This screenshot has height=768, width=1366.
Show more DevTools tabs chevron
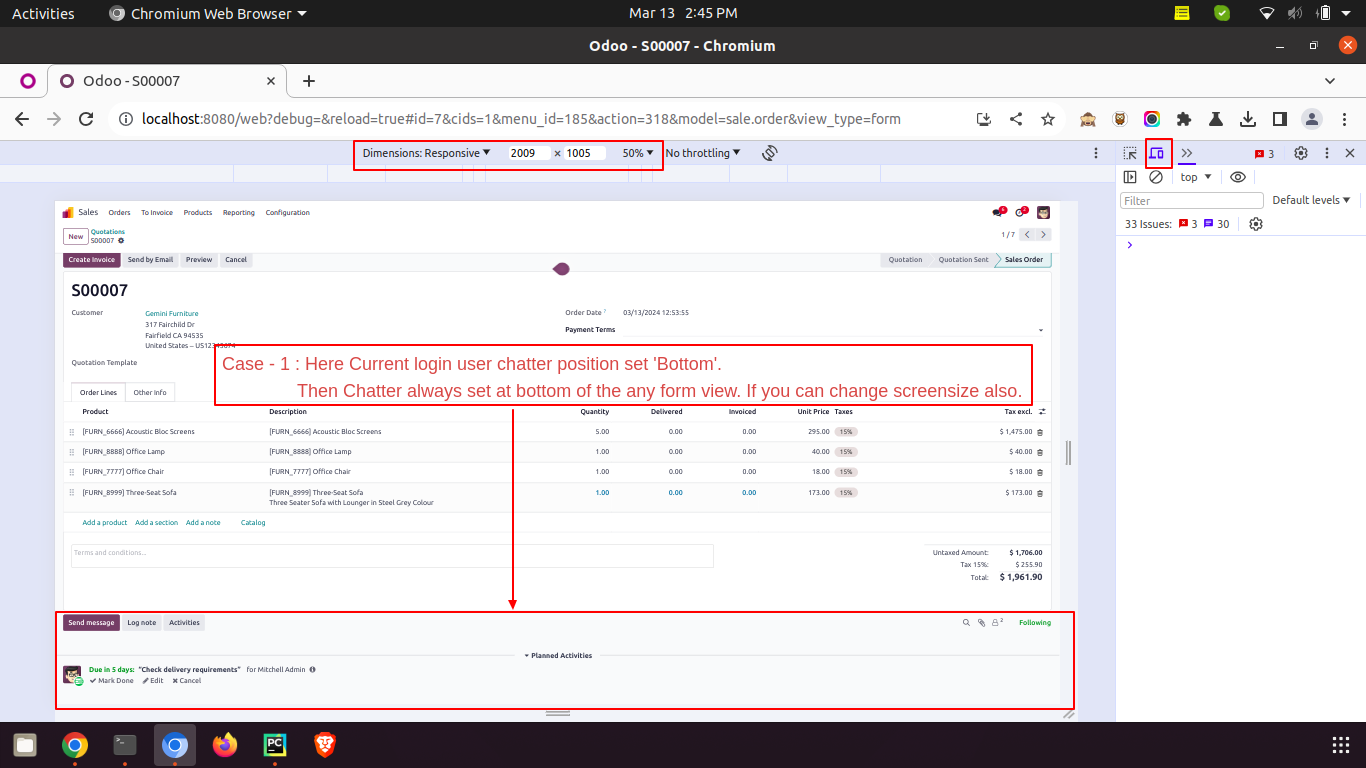click(1187, 153)
